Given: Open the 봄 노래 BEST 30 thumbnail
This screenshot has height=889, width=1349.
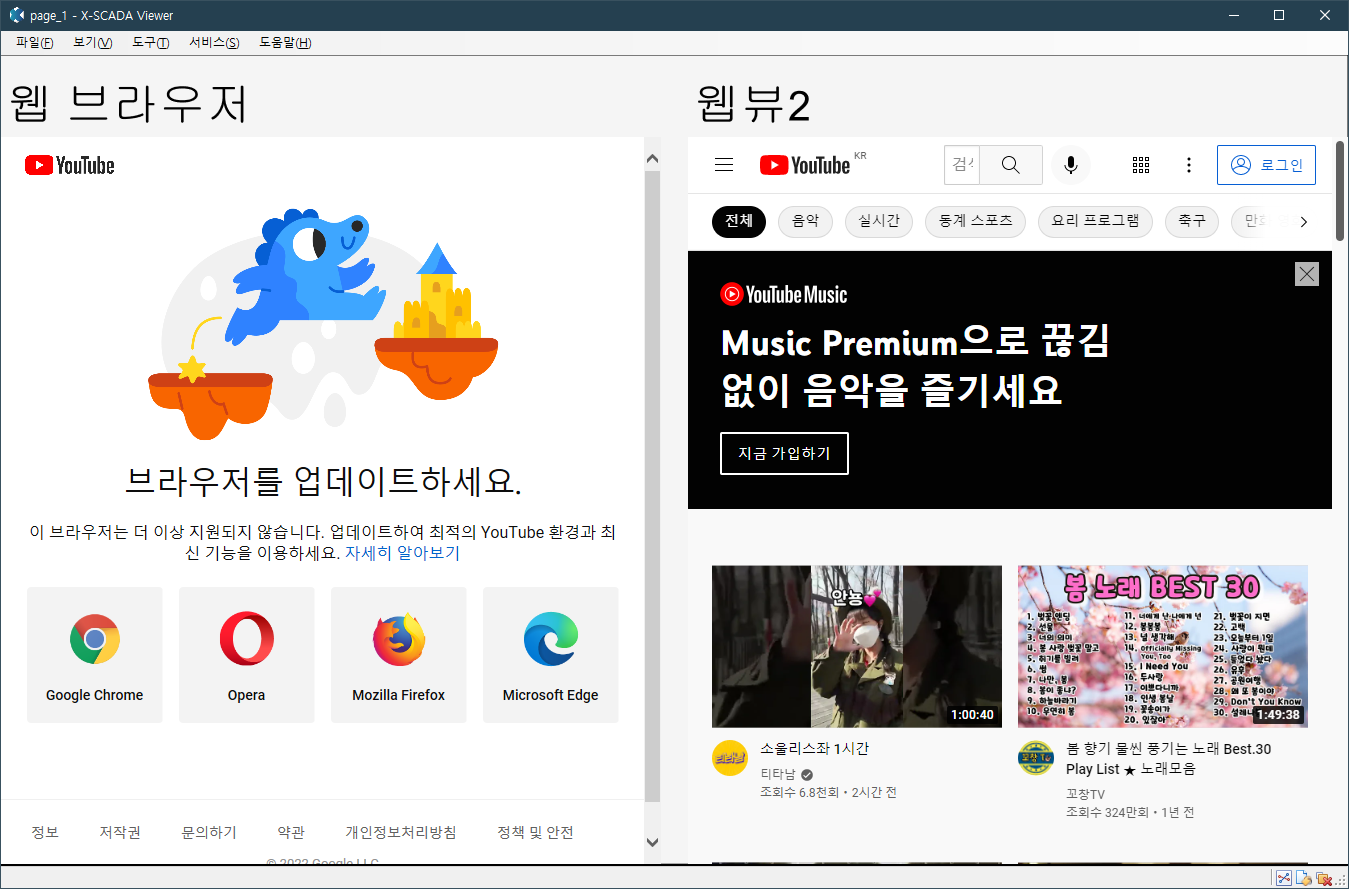Looking at the screenshot, I should tap(1163, 646).
